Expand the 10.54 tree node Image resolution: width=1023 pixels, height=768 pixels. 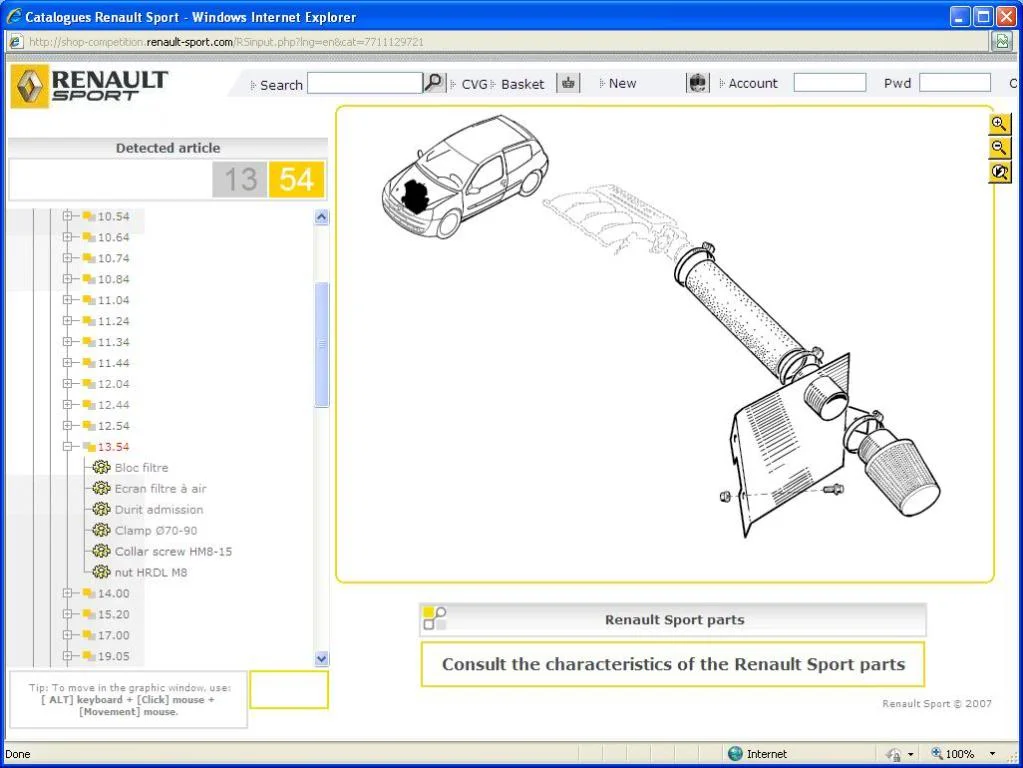coord(67,216)
